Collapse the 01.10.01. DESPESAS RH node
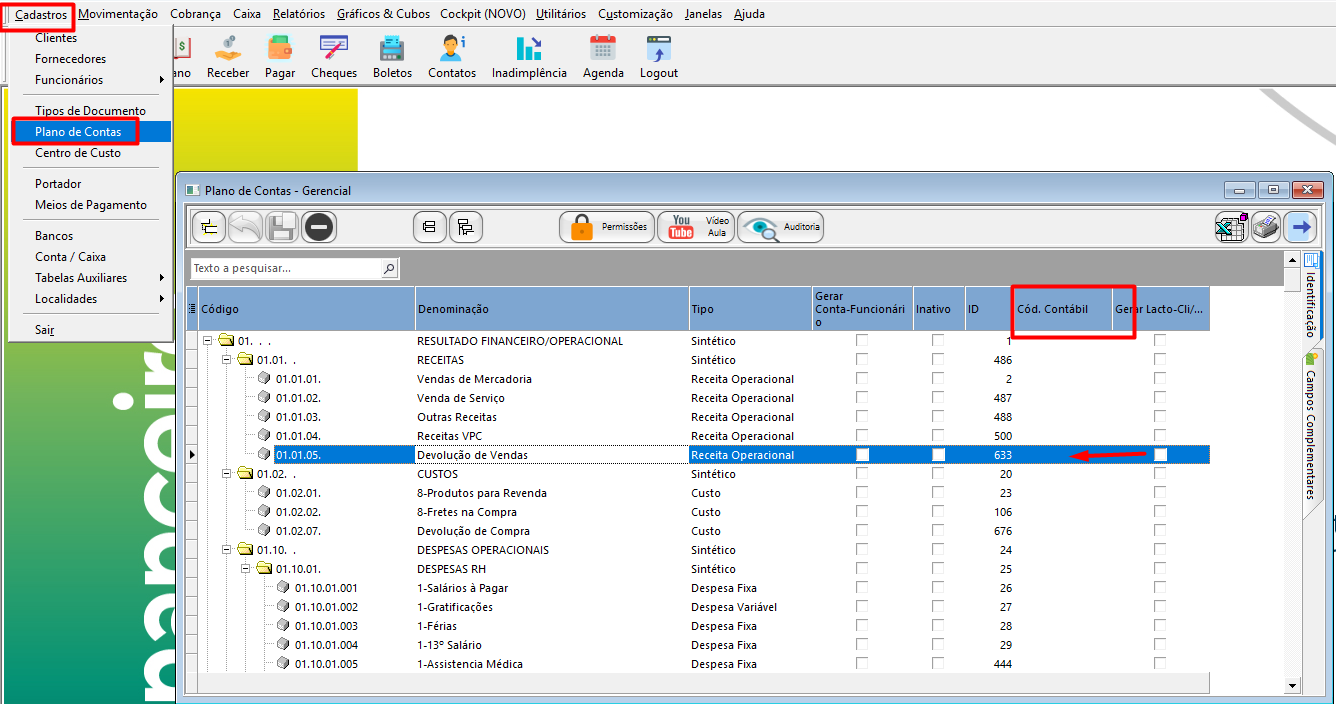The height and width of the screenshot is (704, 1336). [245, 569]
